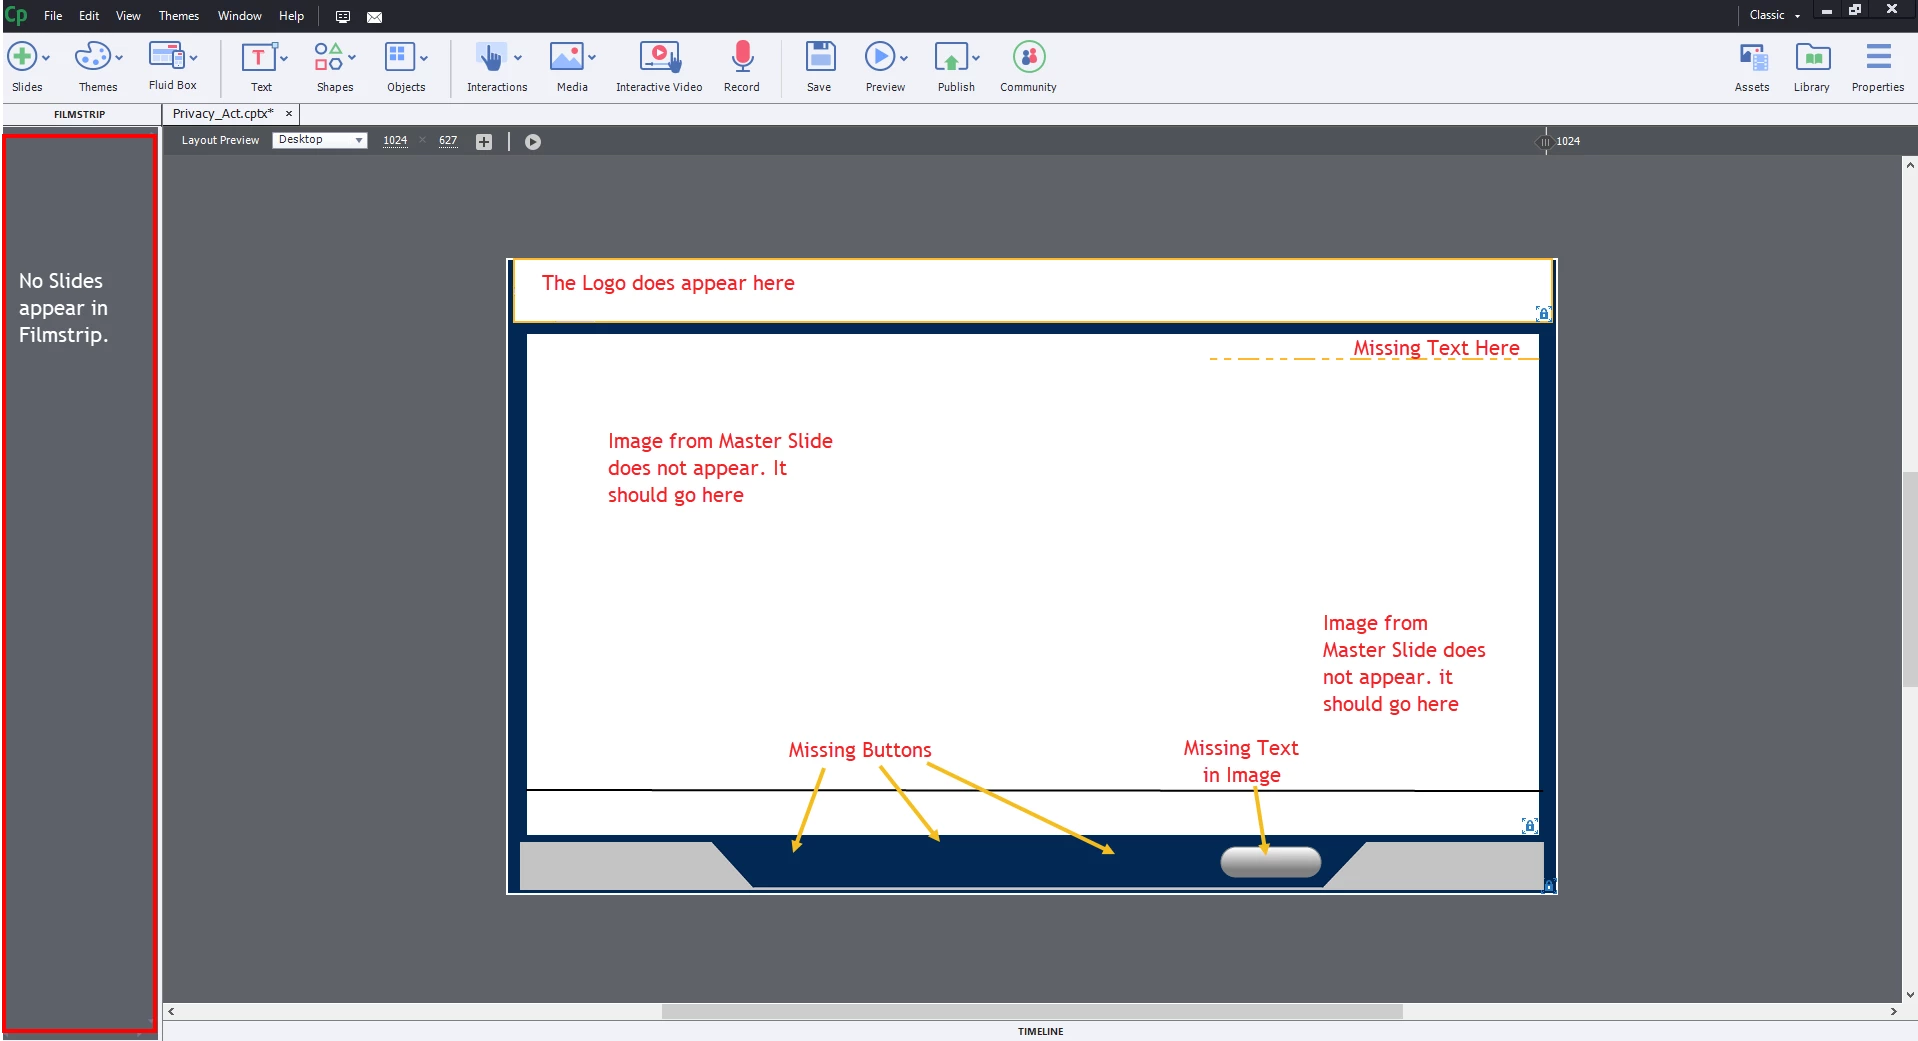Click the comment icon beside Help
This screenshot has width=1918, height=1041.
(x=343, y=16)
